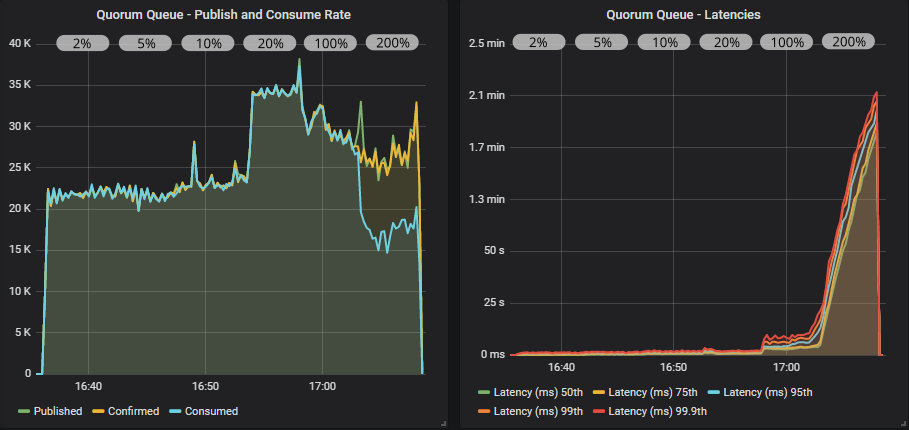This screenshot has height=430, width=909.
Task: Click the resize handle of the Latencies panel
Action: click(901, 424)
